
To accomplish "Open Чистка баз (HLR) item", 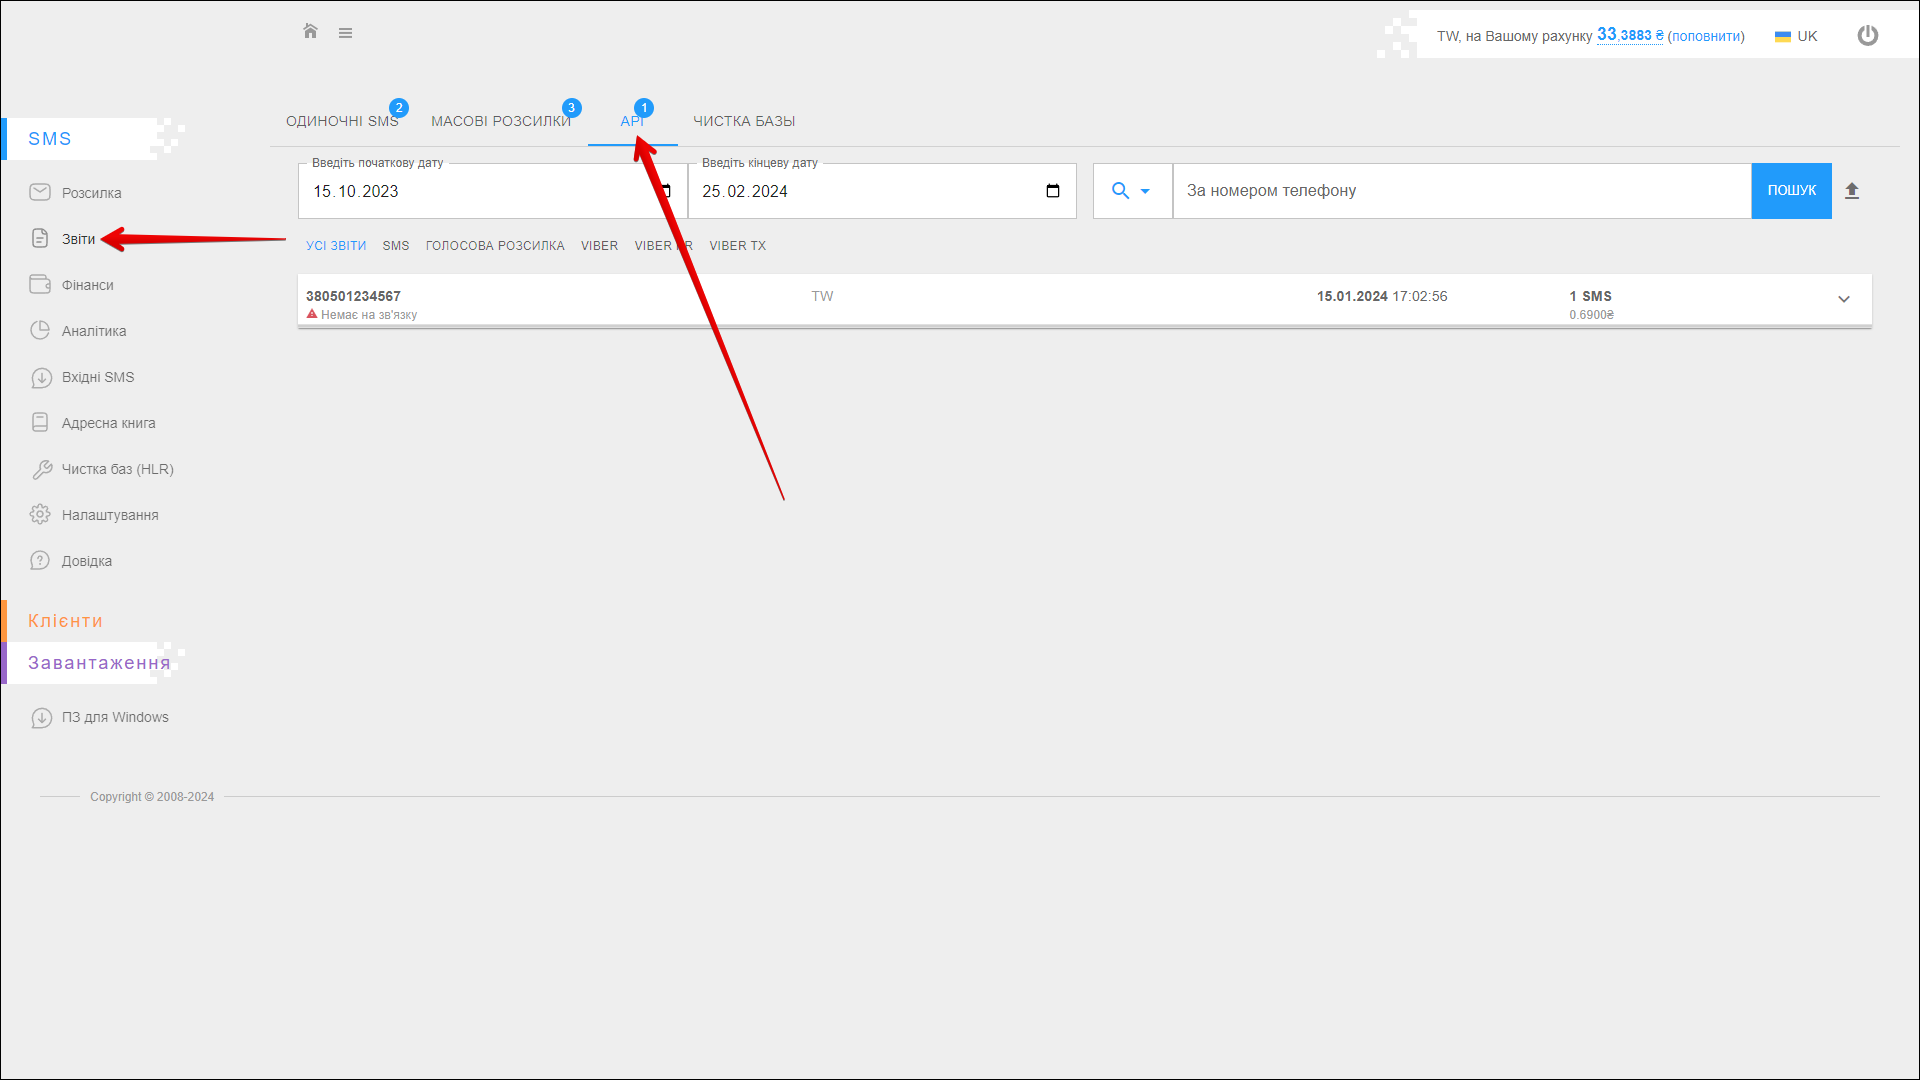I will pos(117,469).
